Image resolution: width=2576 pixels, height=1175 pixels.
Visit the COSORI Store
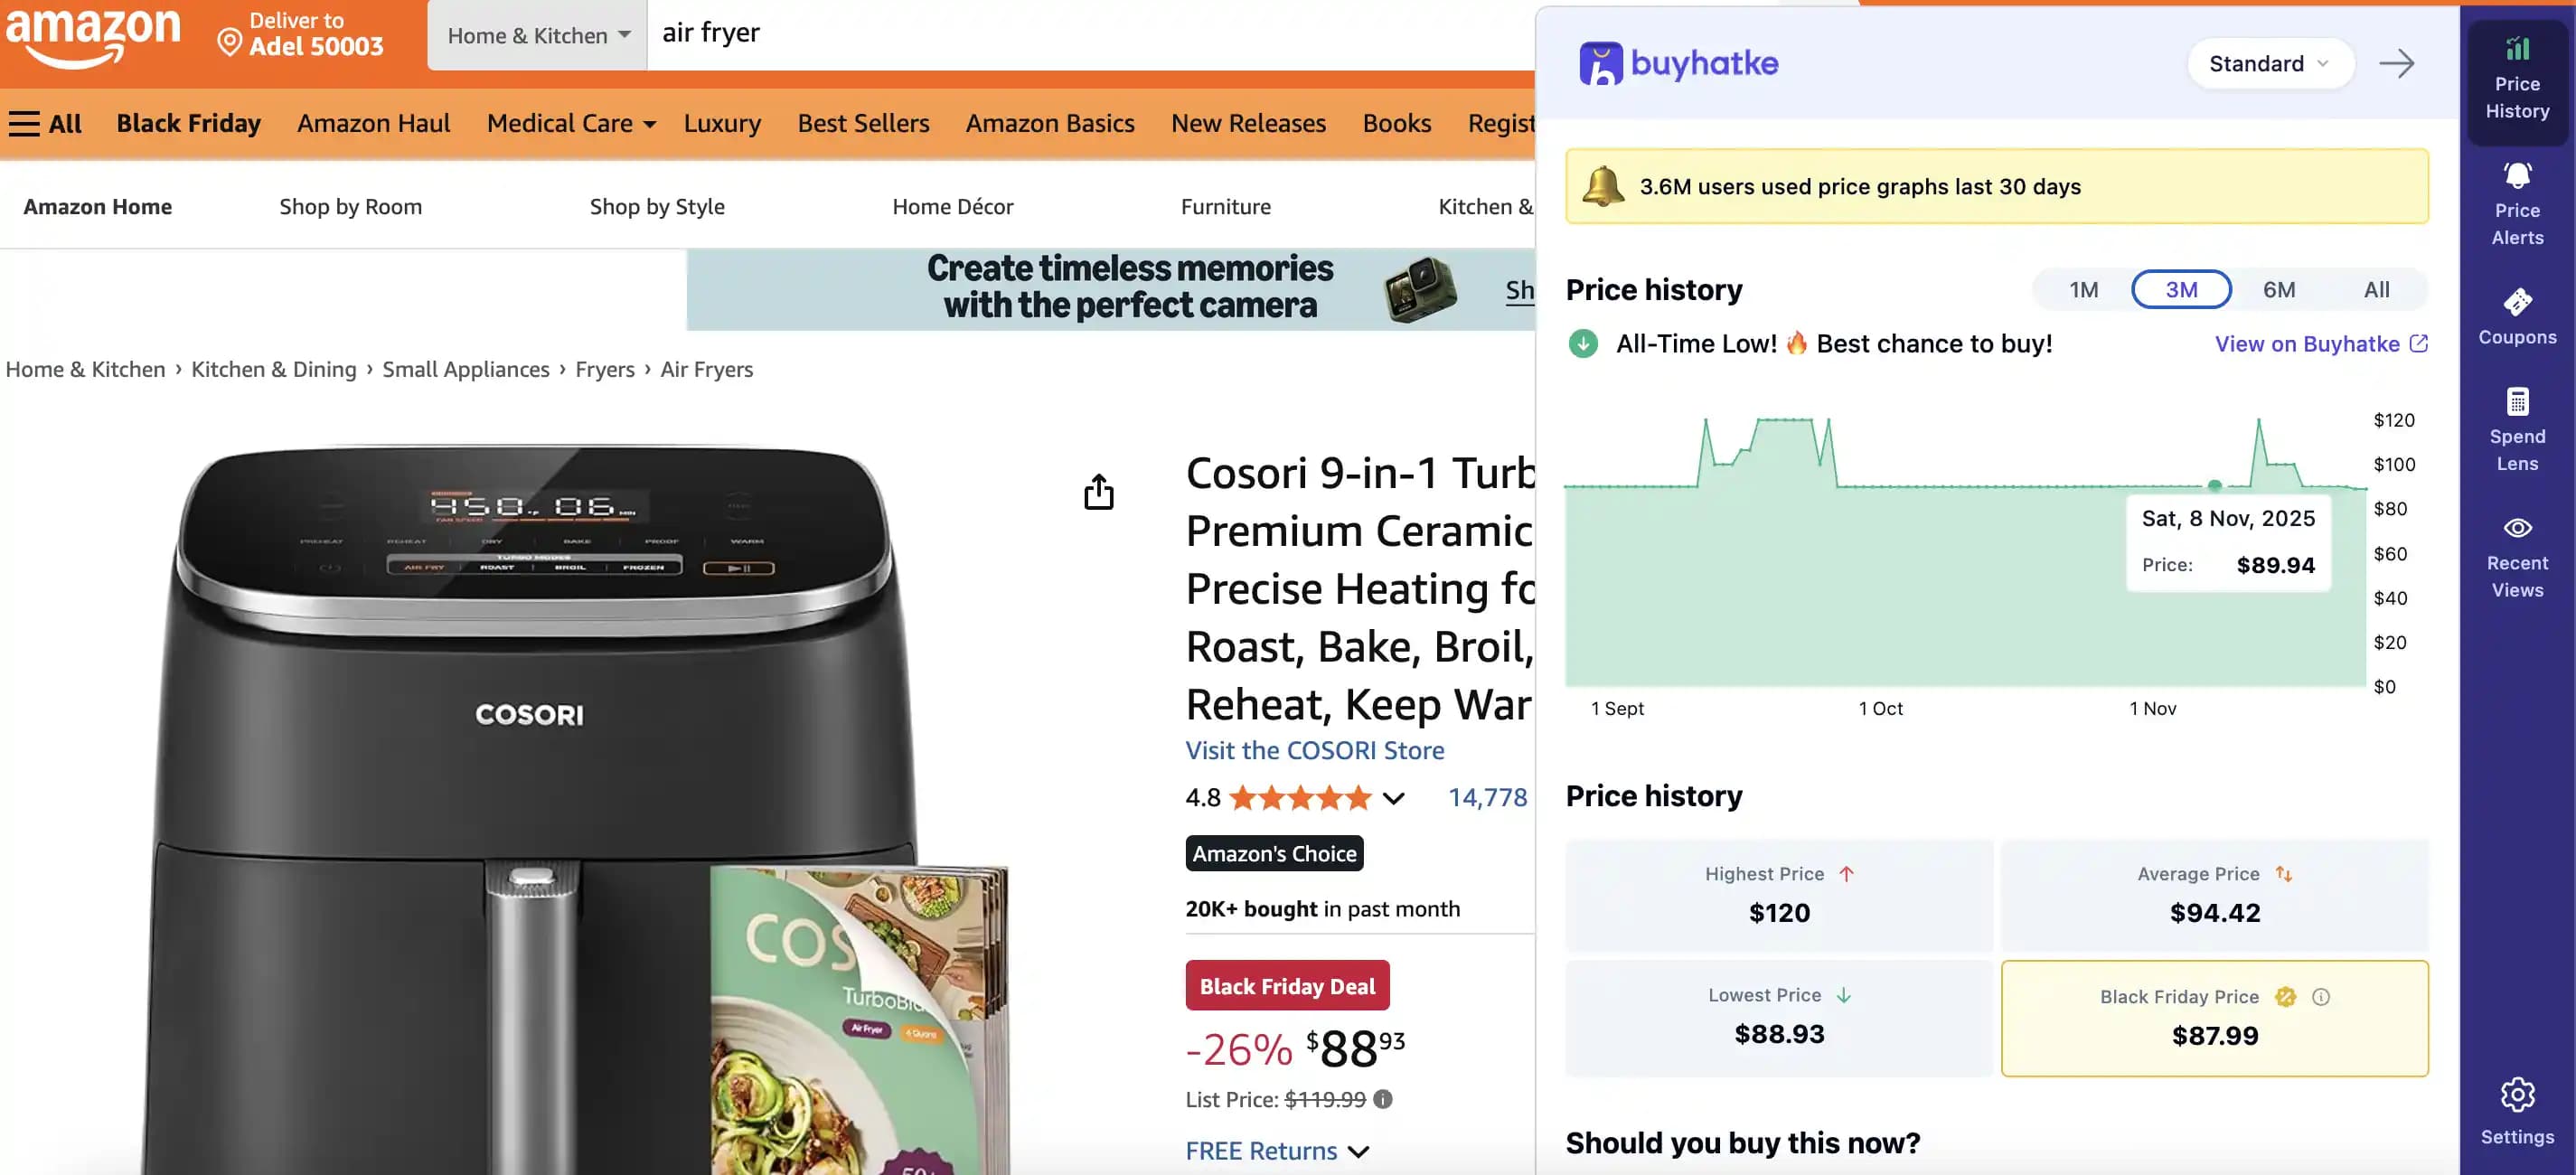pos(1314,749)
